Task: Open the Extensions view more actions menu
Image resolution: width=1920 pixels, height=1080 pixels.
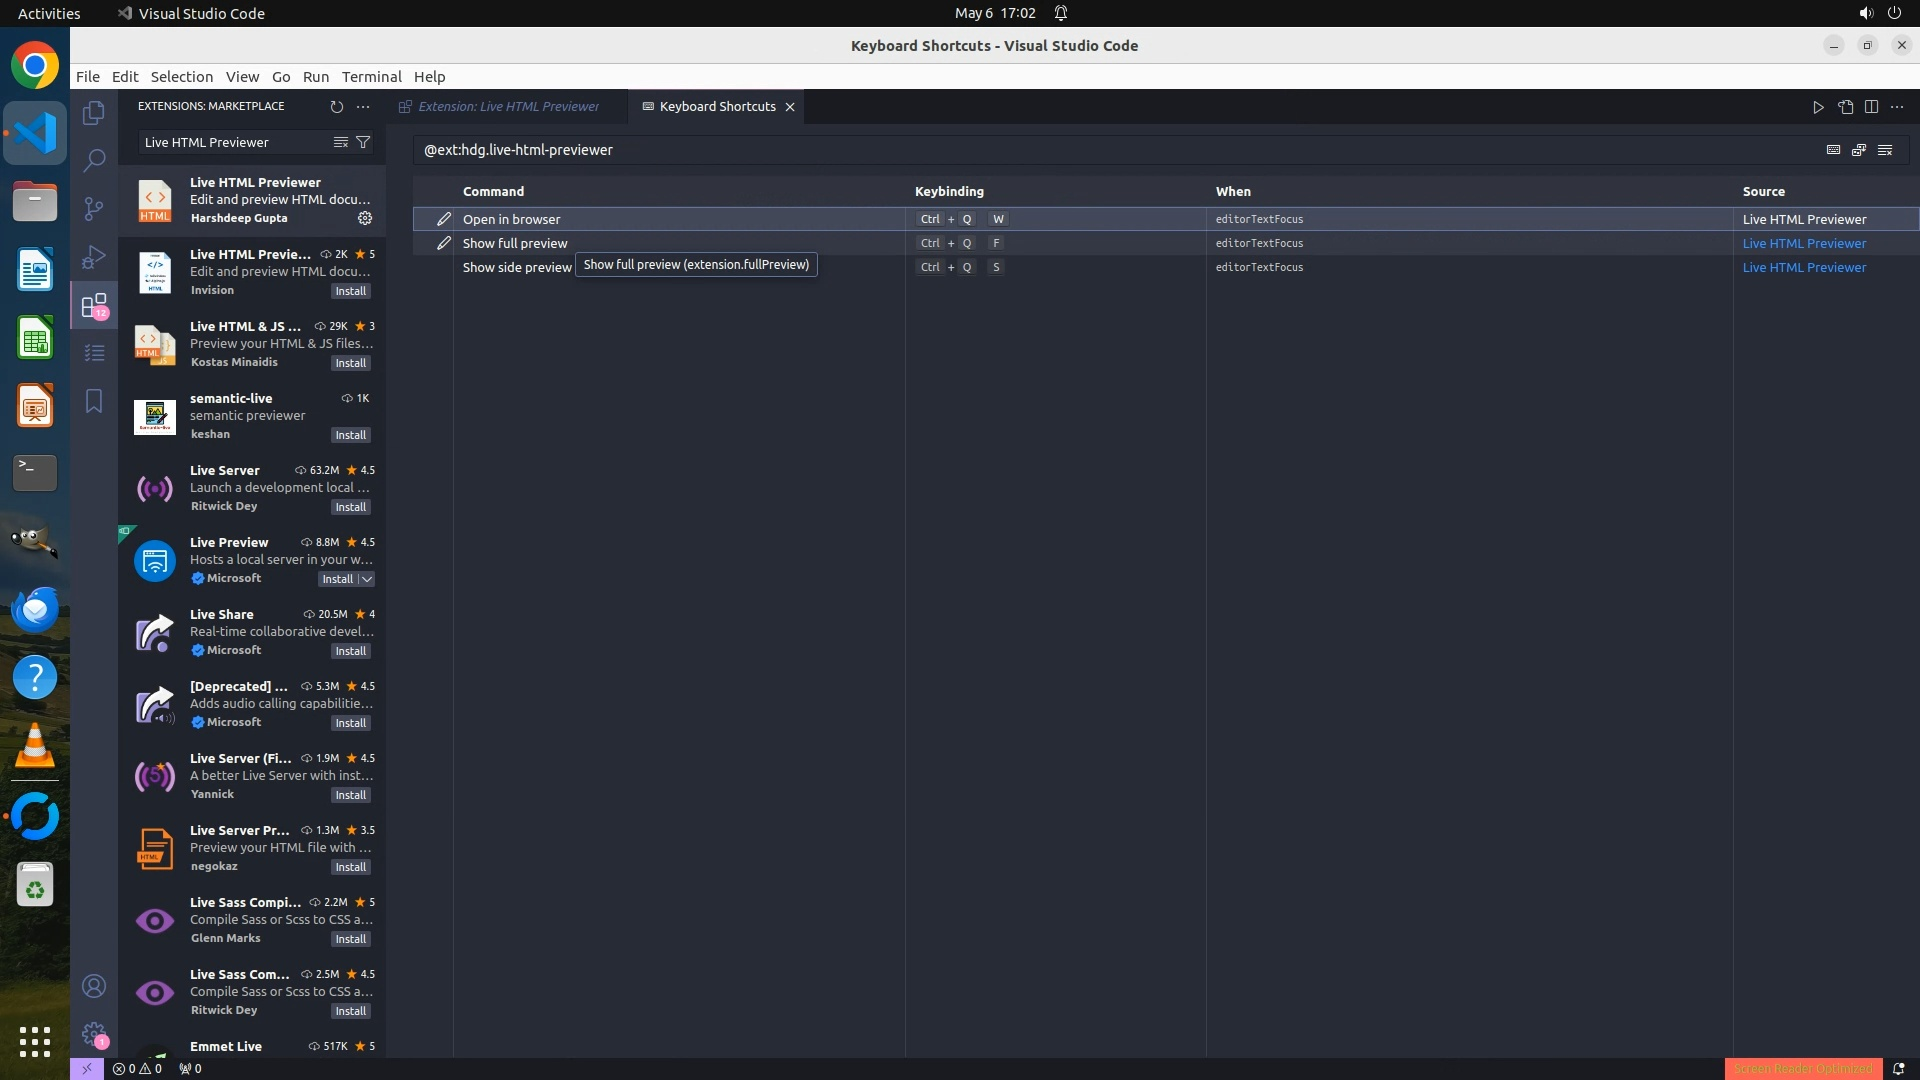Action: click(363, 106)
